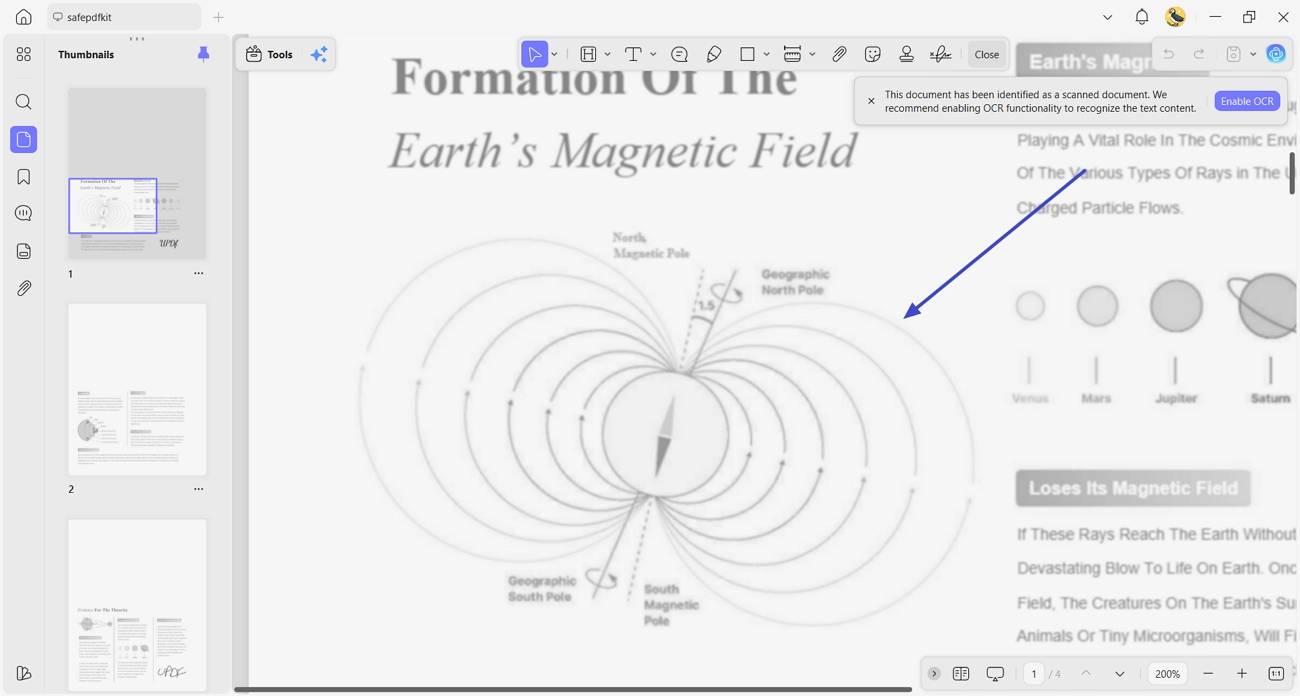Open the UPDF AI assistant round icon

pyautogui.click(x=1276, y=54)
